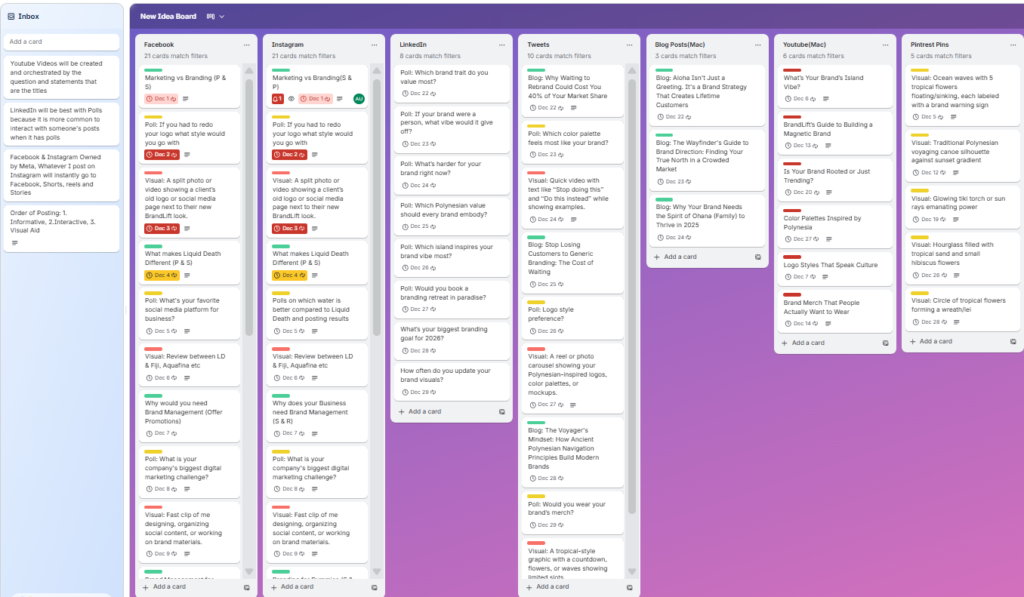Click create-from-template icon in LinkedIn list
1024x597 pixels.
click(502, 411)
